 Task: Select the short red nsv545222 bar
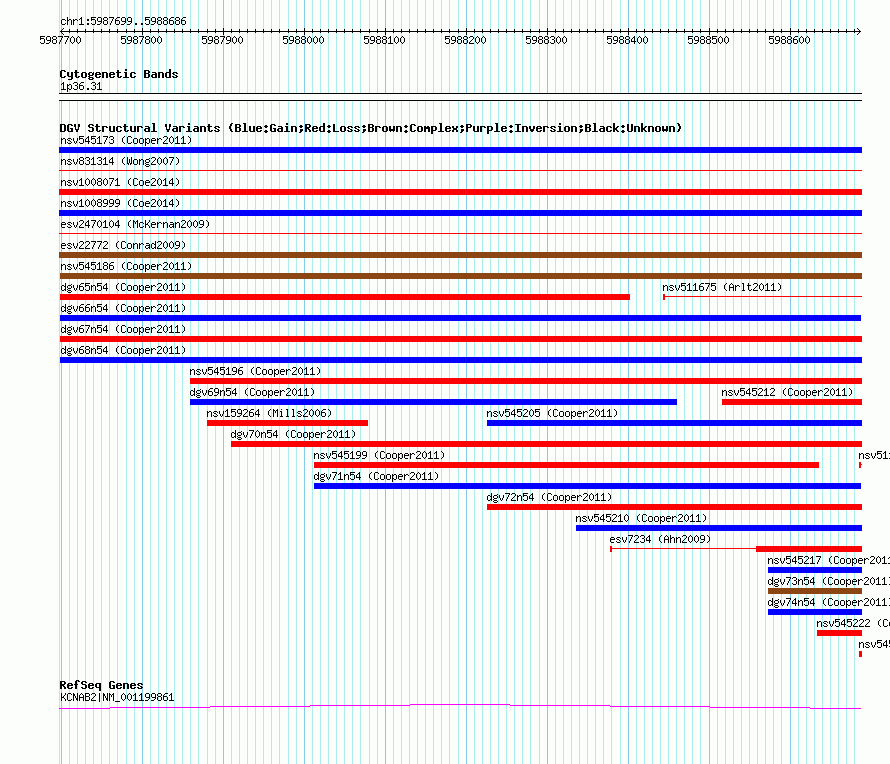point(839,633)
